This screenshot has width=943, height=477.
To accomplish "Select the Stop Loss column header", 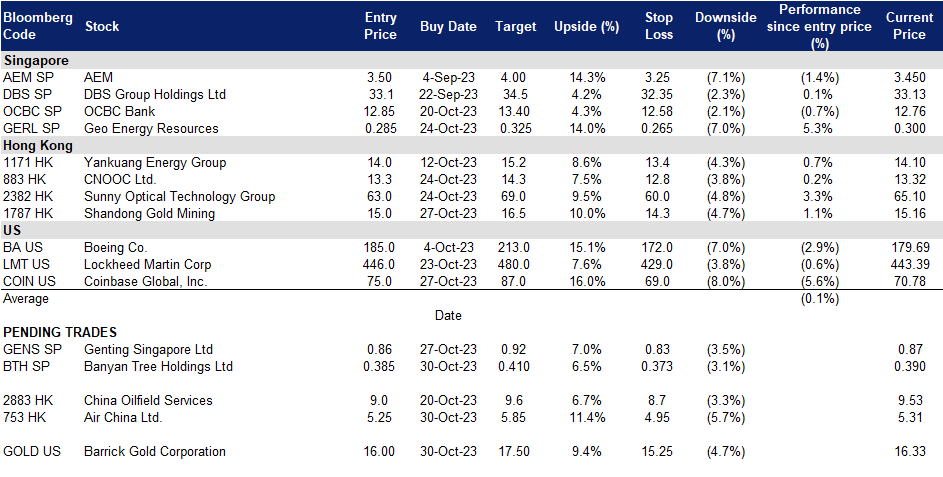I will [x=658, y=26].
